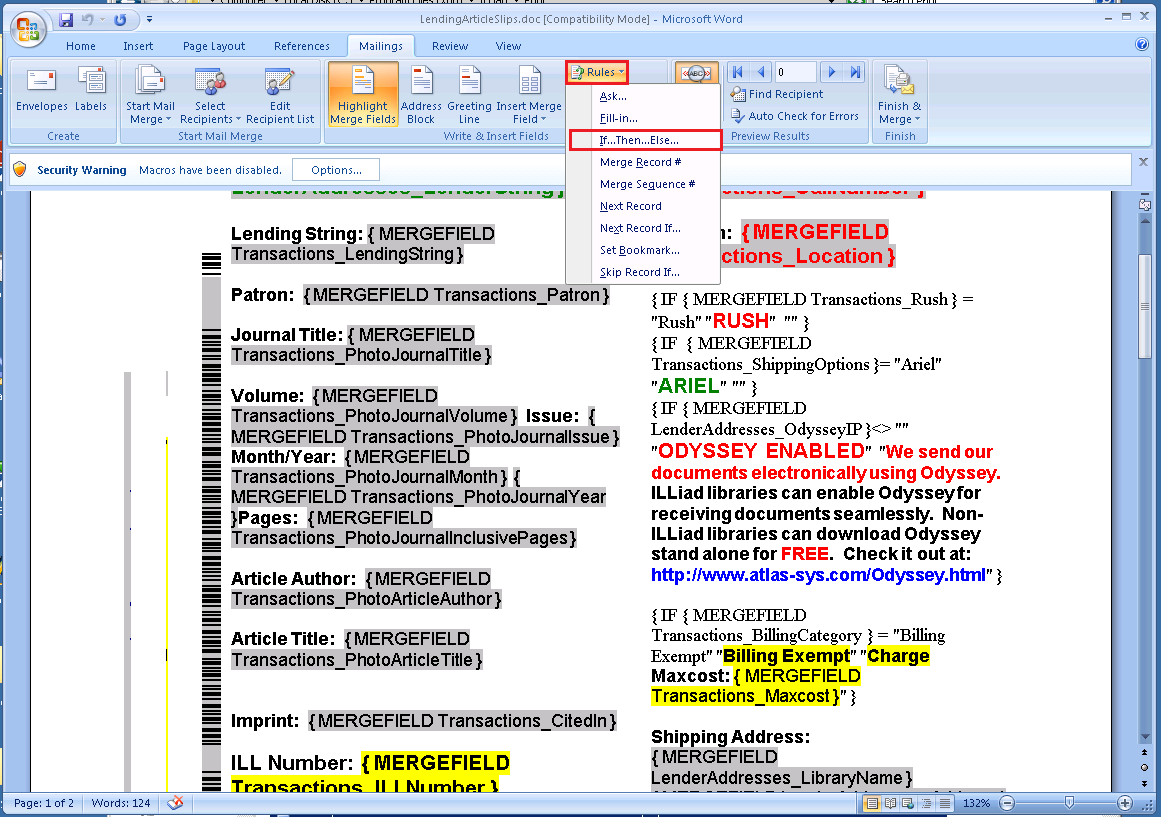The image size is (1161, 817).
Task: Toggle Highlight Merge Fields
Action: pos(363,96)
